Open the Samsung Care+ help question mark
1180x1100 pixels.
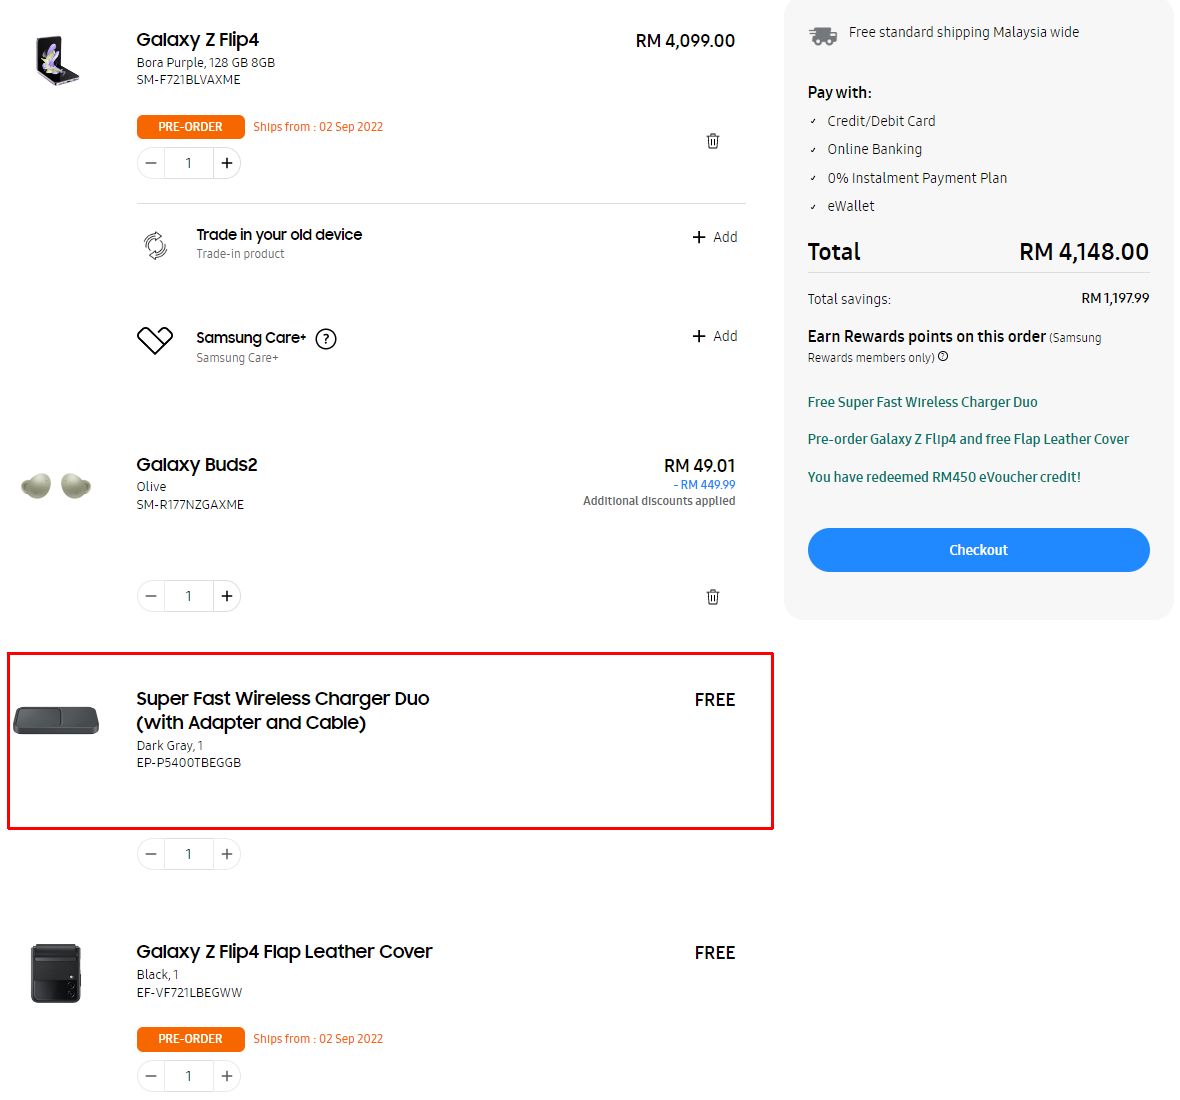pyautogui.click(x=325, y=339)
